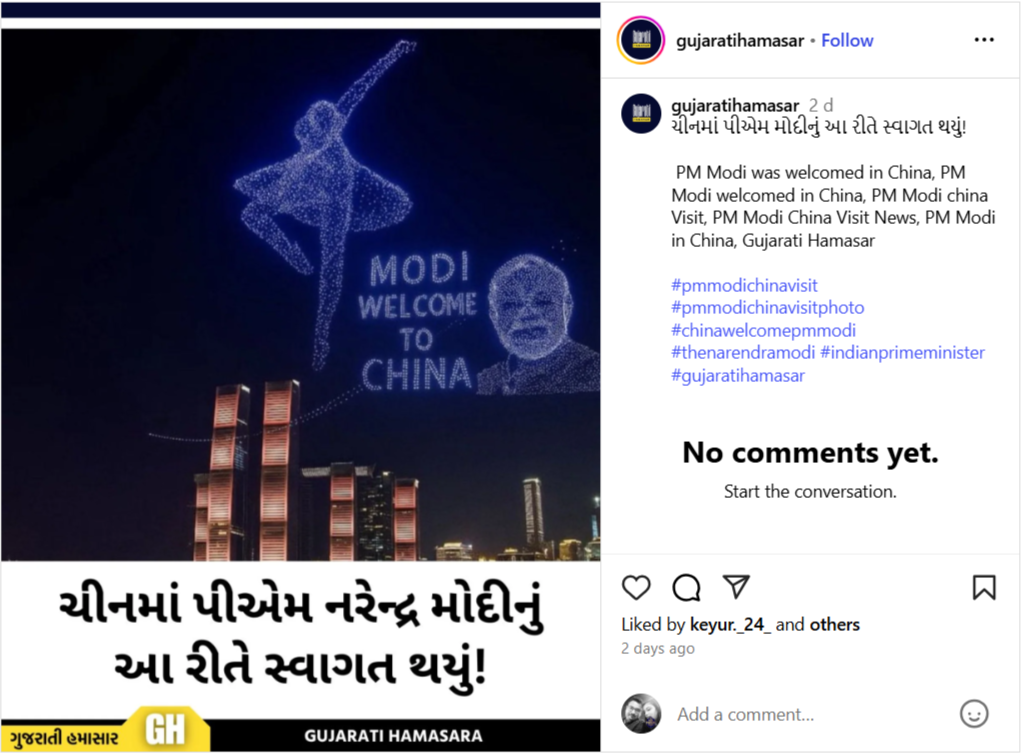Image resolution: width=1024 pixels, height=753 pixels.
Task: Click the caption author's avatar
Action: 641,114
